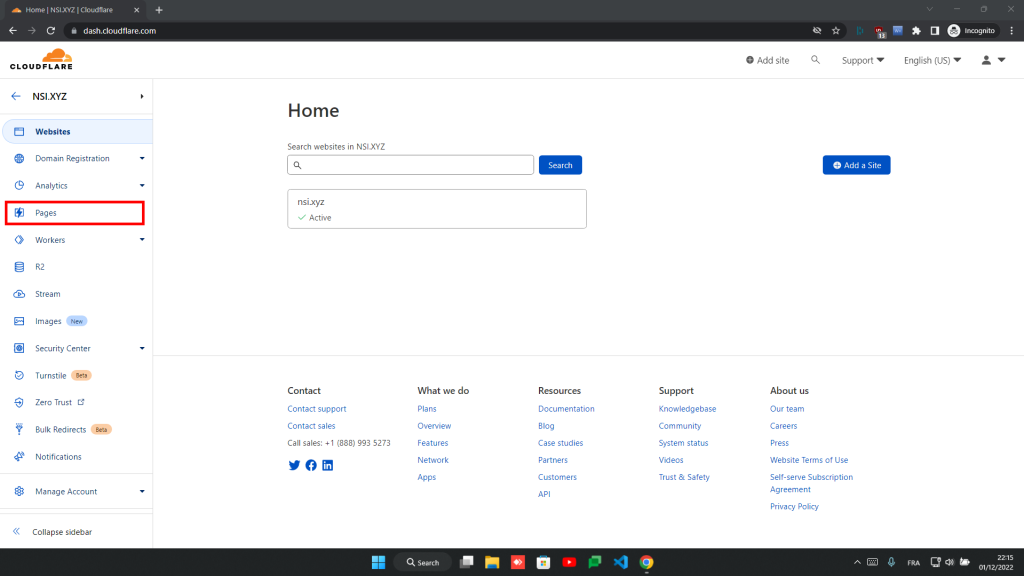The image size is (1024, 576).
Task: Open the nsi.xyz site card
Action: 437,209
